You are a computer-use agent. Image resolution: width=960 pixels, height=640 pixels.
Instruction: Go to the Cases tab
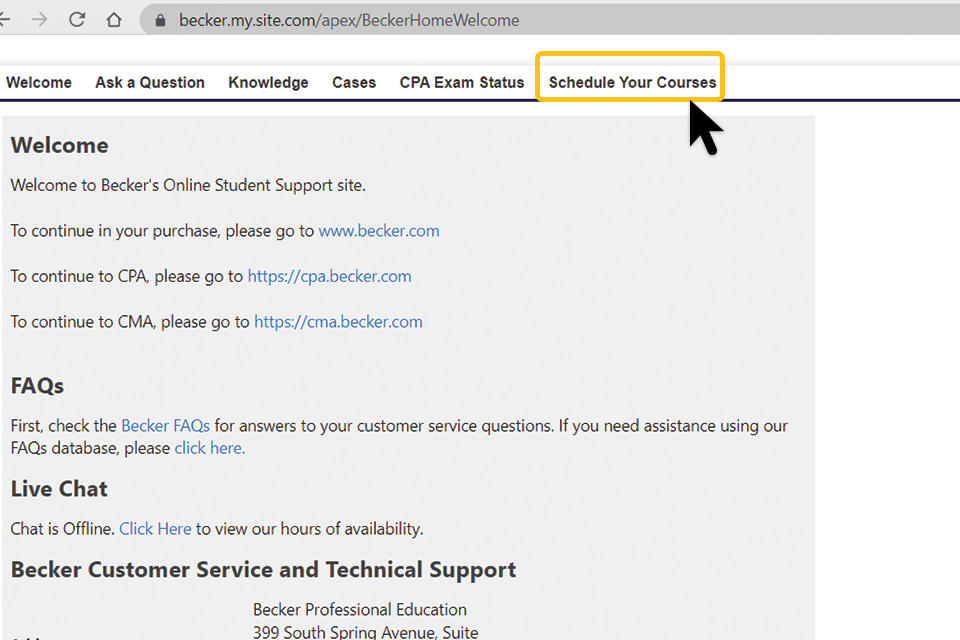[x=354, y=83]
